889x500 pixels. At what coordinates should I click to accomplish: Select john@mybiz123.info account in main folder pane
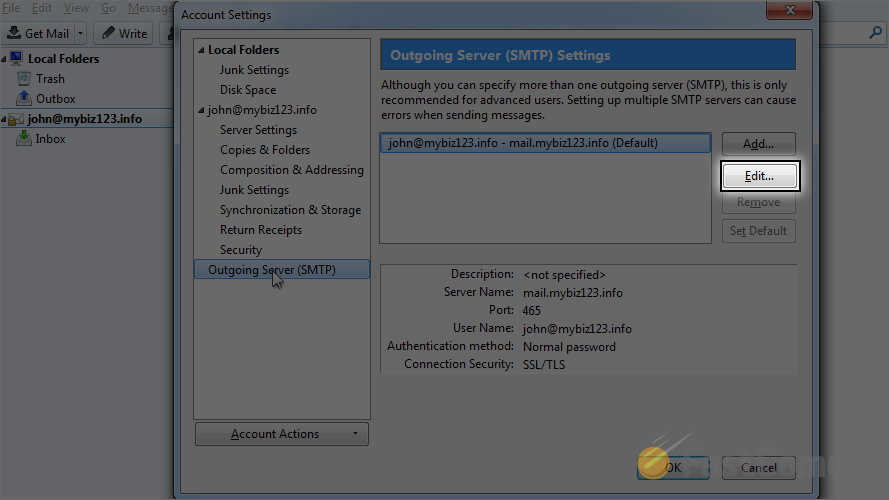(x=84, y=119)
